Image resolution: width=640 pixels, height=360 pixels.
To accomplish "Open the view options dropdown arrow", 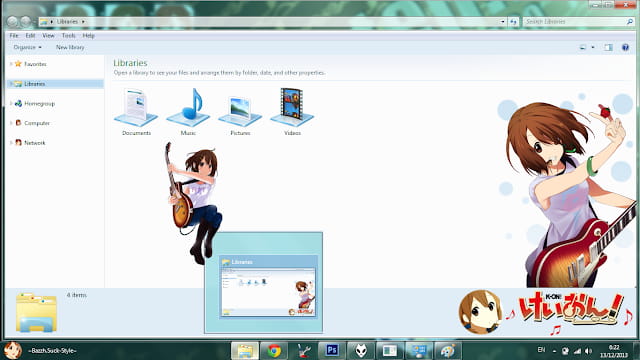I will (593, 47).
